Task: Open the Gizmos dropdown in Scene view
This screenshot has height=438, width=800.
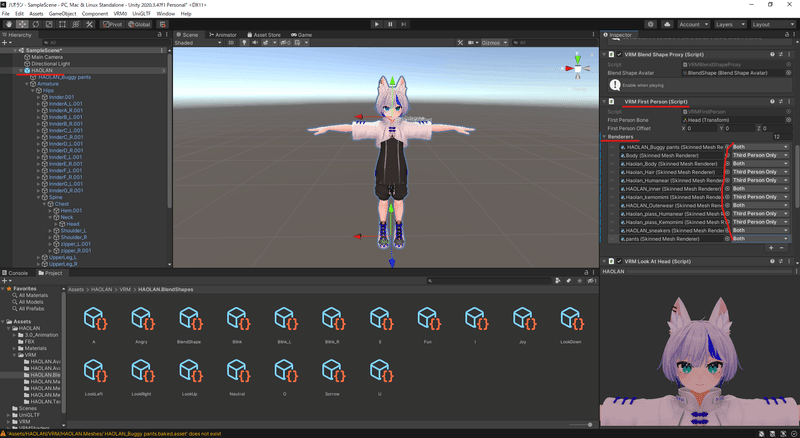Action: click(x=494, y=43)
